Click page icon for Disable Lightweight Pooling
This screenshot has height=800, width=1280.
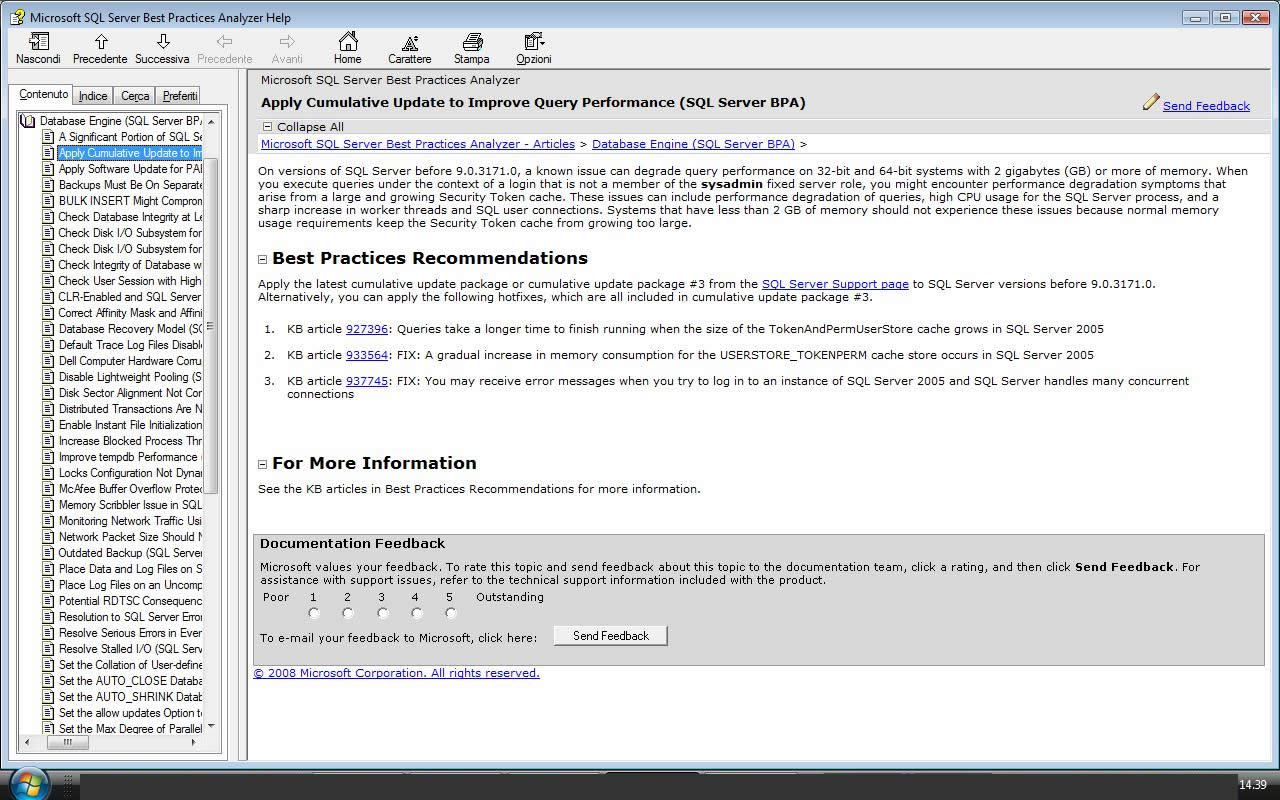[48, 377]
